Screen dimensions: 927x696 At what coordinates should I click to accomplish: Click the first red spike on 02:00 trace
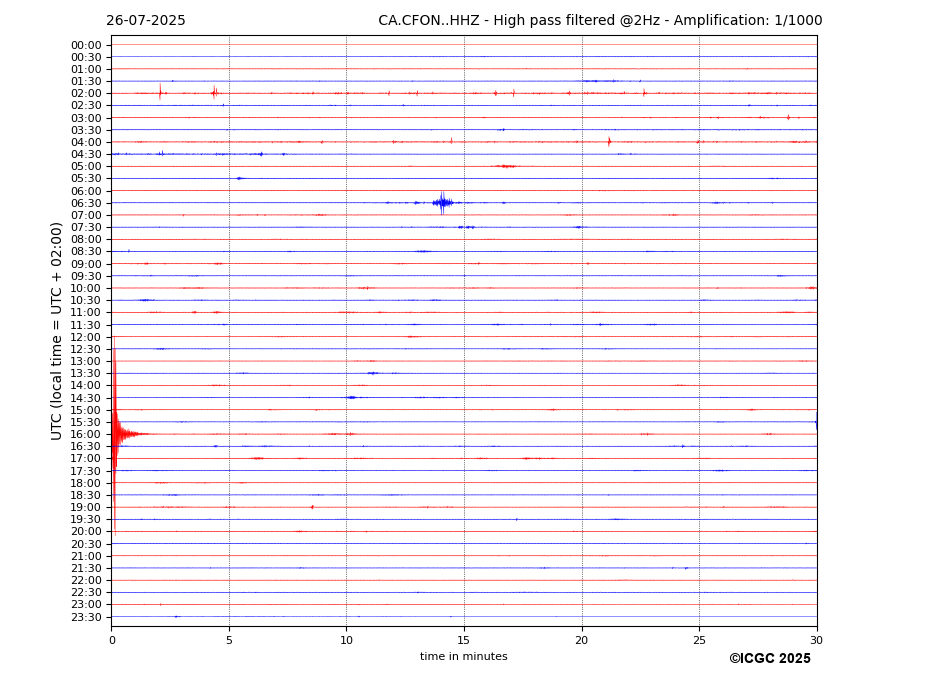click(x=160, y=92)
